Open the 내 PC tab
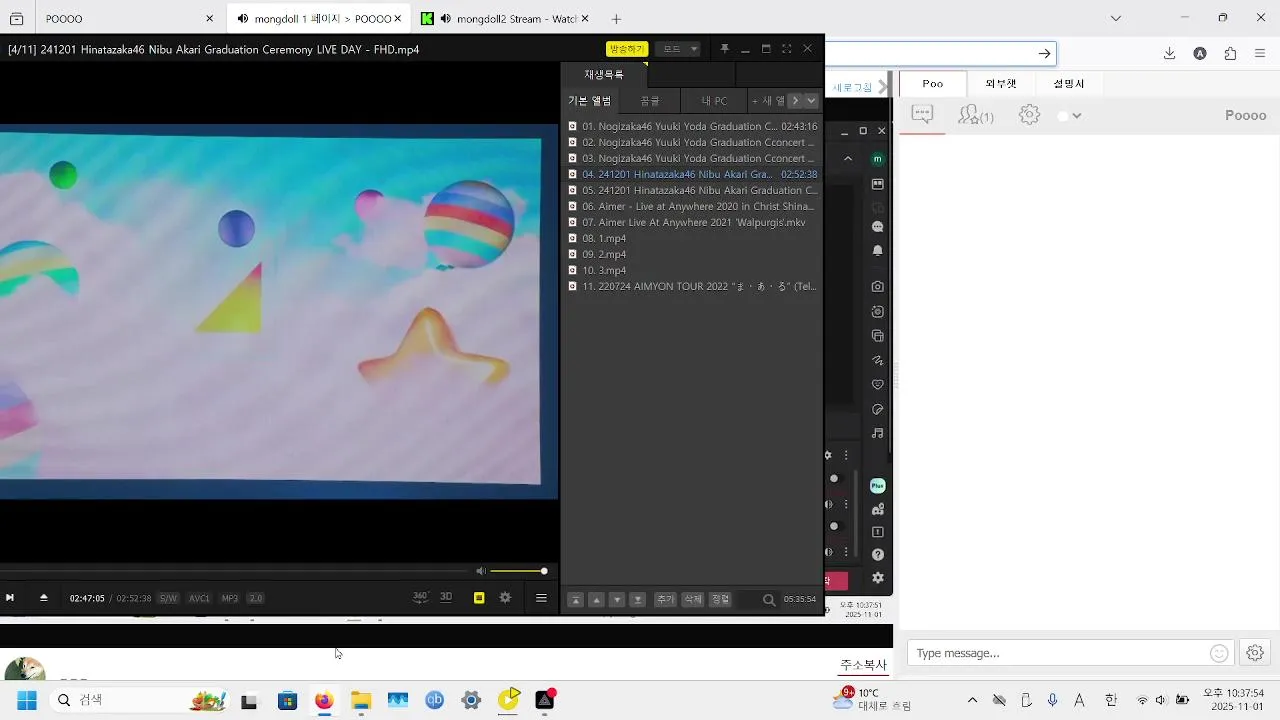Screen dimensions: 1280x720 tap(714, 101)
